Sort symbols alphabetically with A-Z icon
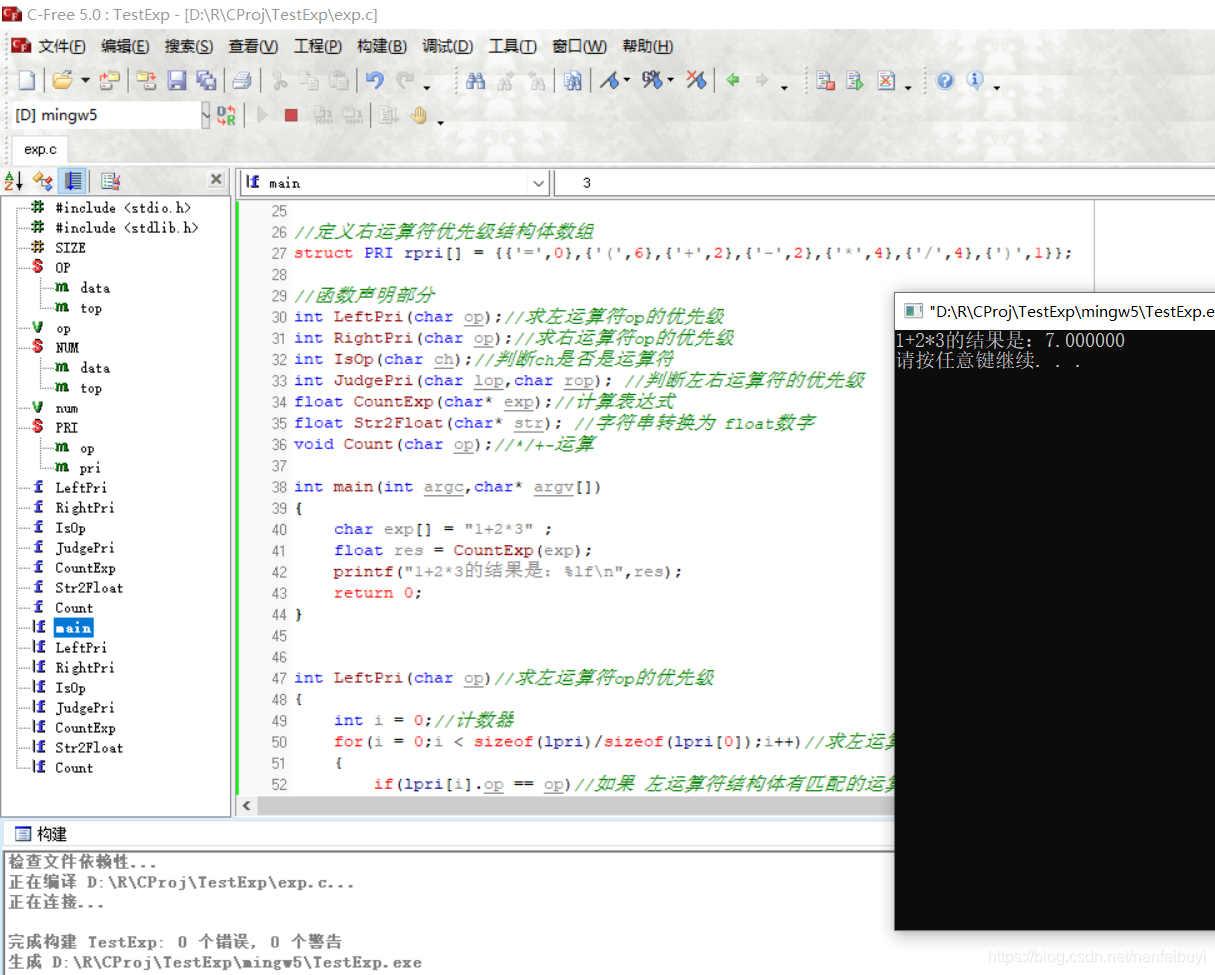The image size is (1215, 975). [x=14, y=181]
